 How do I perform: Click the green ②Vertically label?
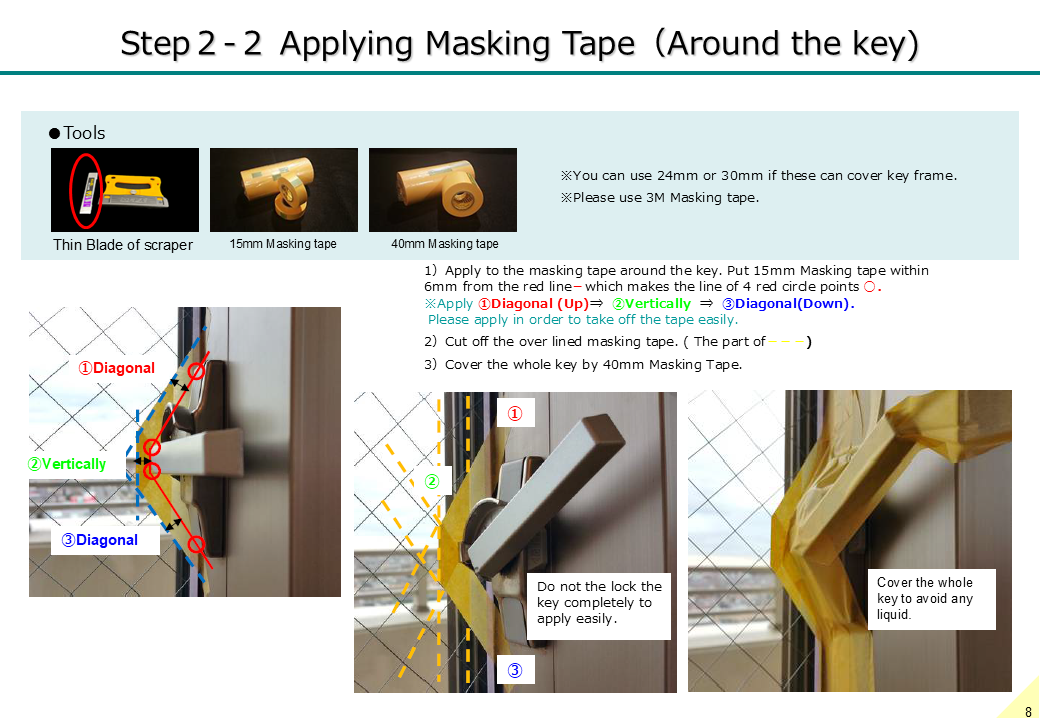(x=66, y=464)
